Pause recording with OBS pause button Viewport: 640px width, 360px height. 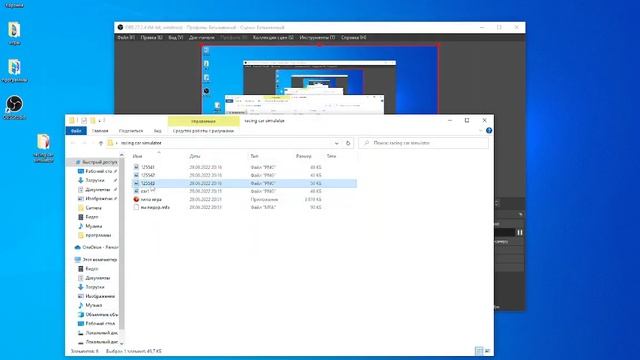[x=520, y=232]
